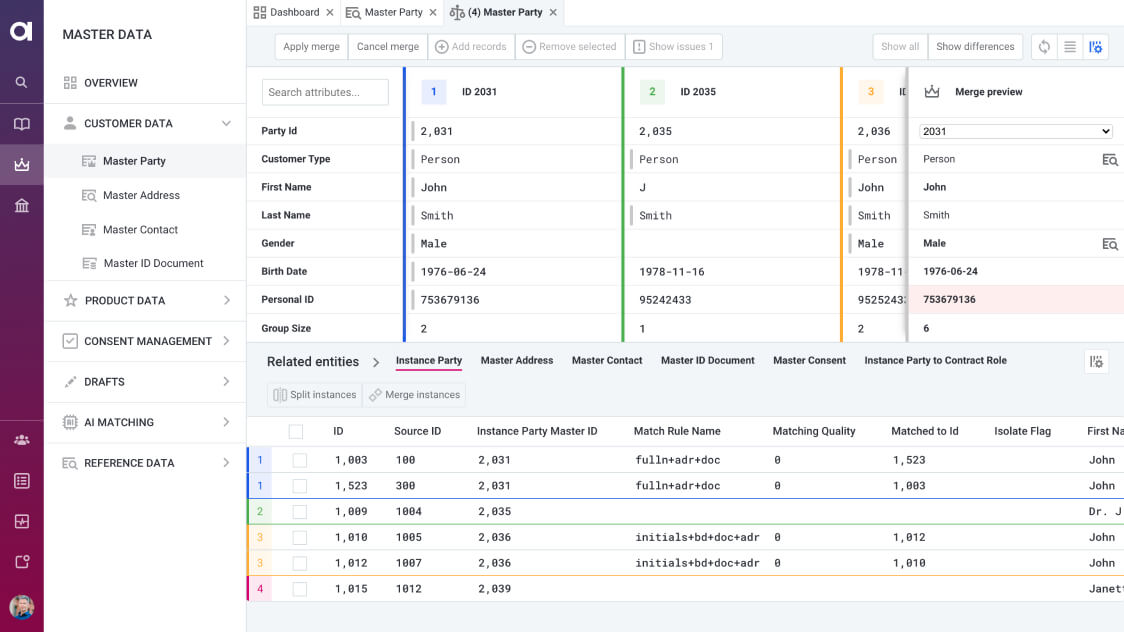Select the checkbox on row ID 1,015
1124x632 pixels.
[x=297, y=589]
